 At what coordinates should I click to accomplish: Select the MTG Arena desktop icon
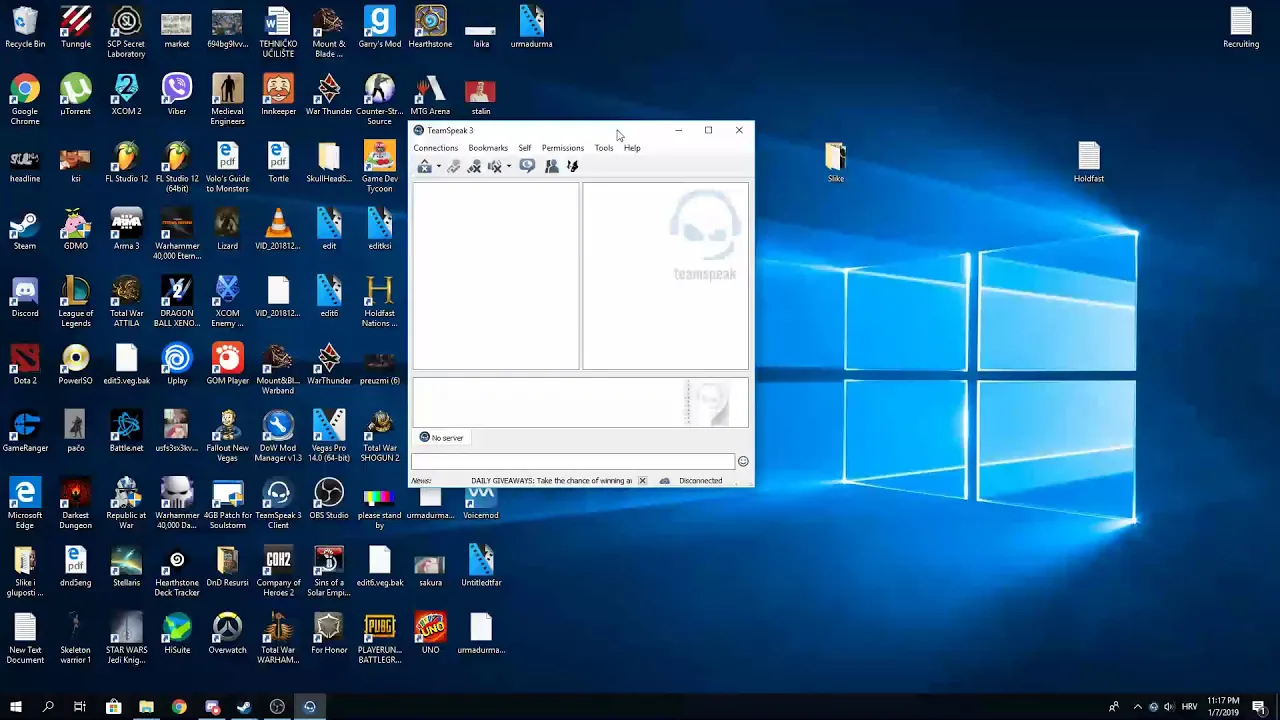[430, 95]
